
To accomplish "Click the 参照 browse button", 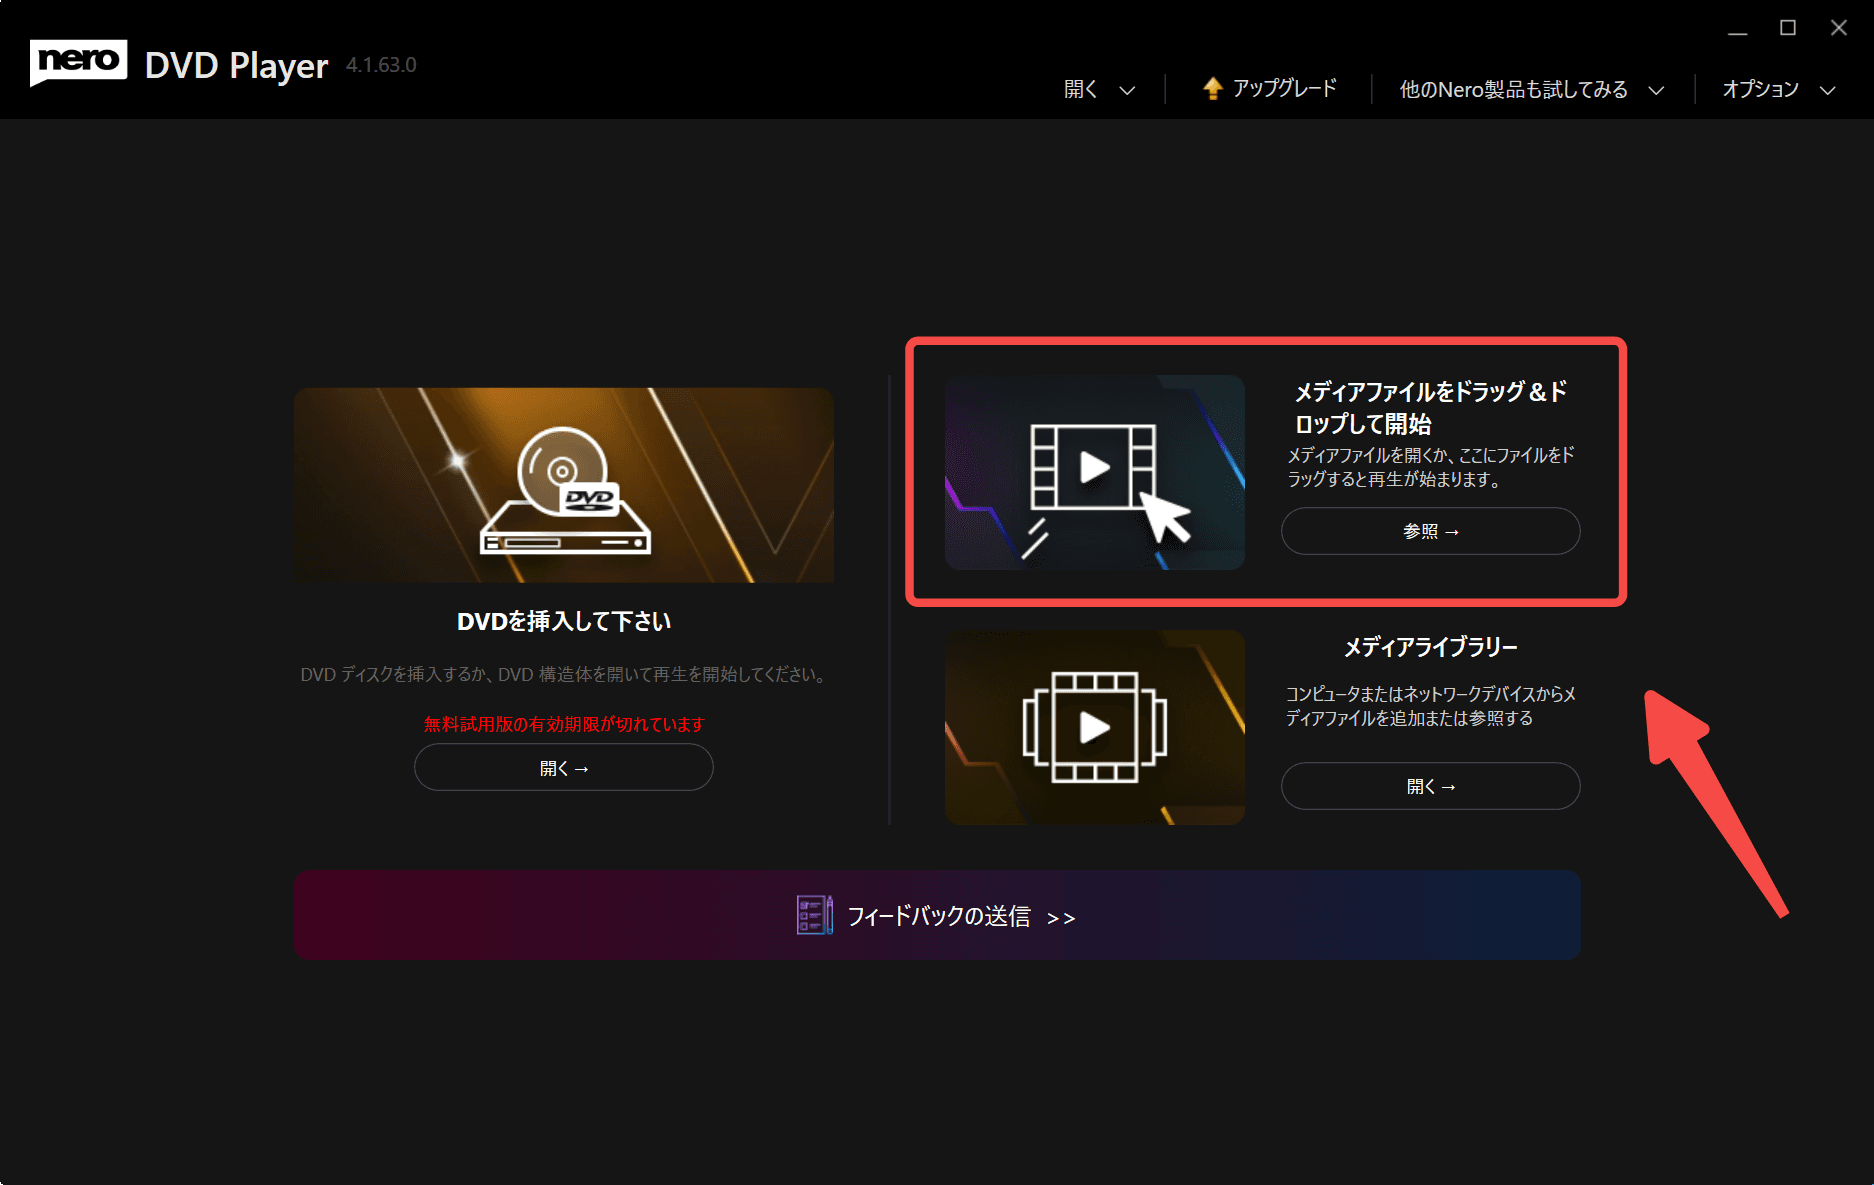I will click(1431, 531).
